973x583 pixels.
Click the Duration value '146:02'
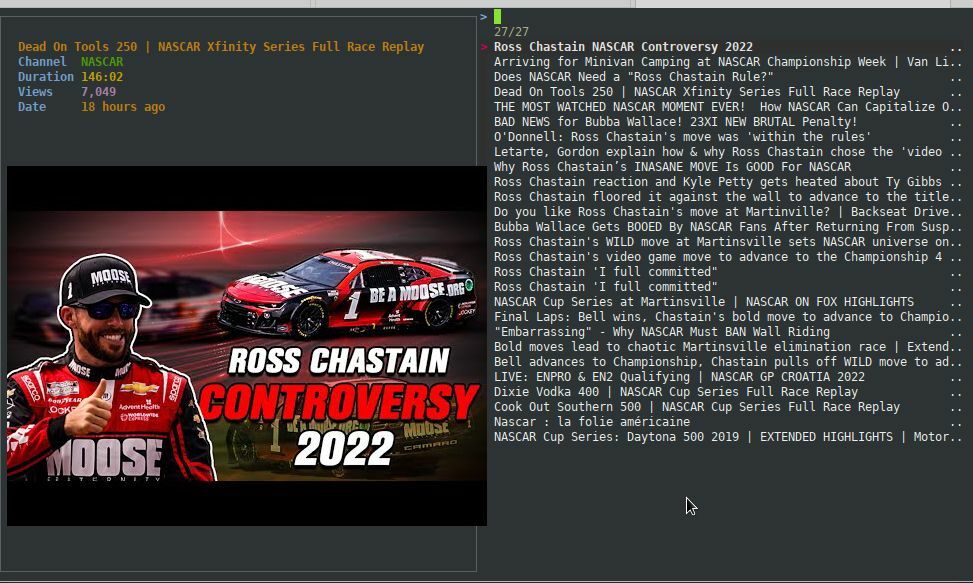pos(102,77)
